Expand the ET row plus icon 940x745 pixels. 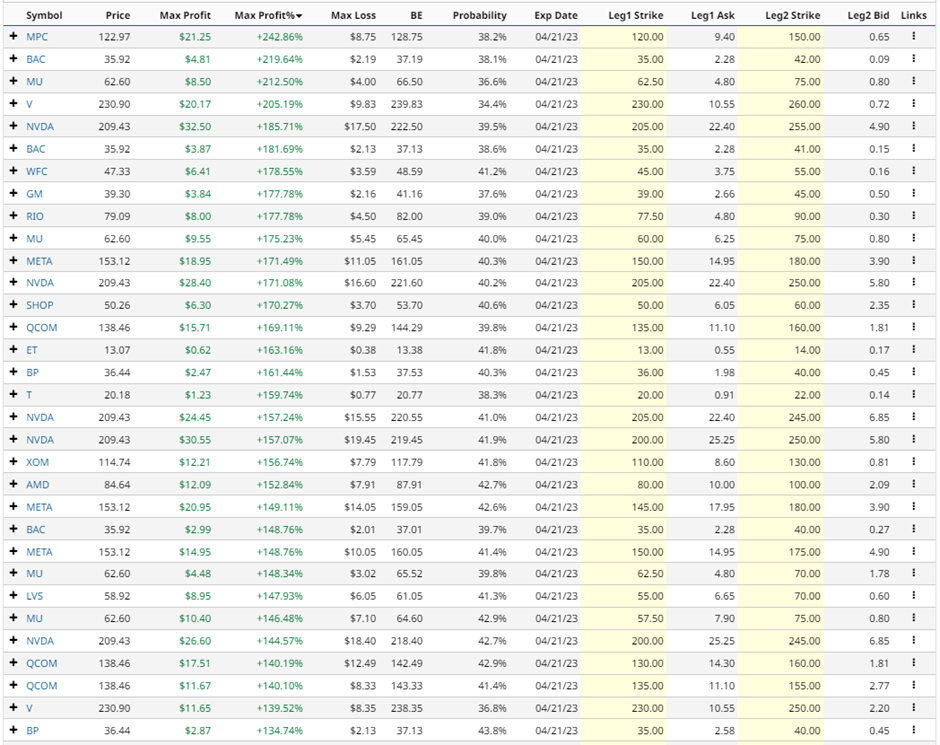click(13, 350)
